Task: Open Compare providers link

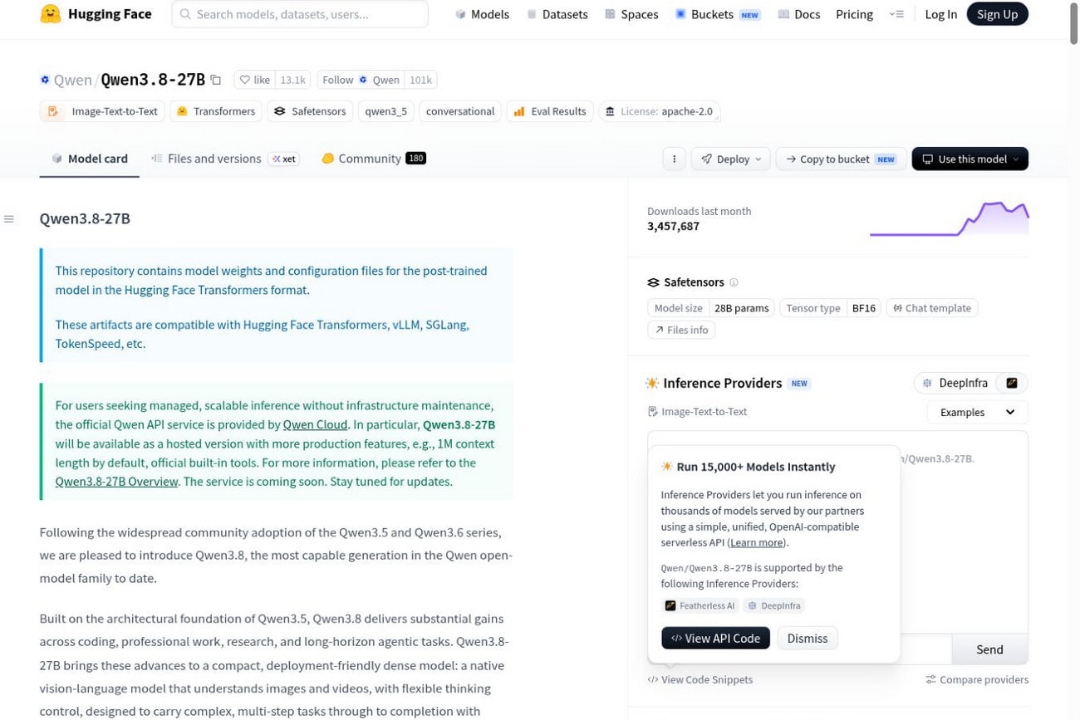Action: coord(977,679)
